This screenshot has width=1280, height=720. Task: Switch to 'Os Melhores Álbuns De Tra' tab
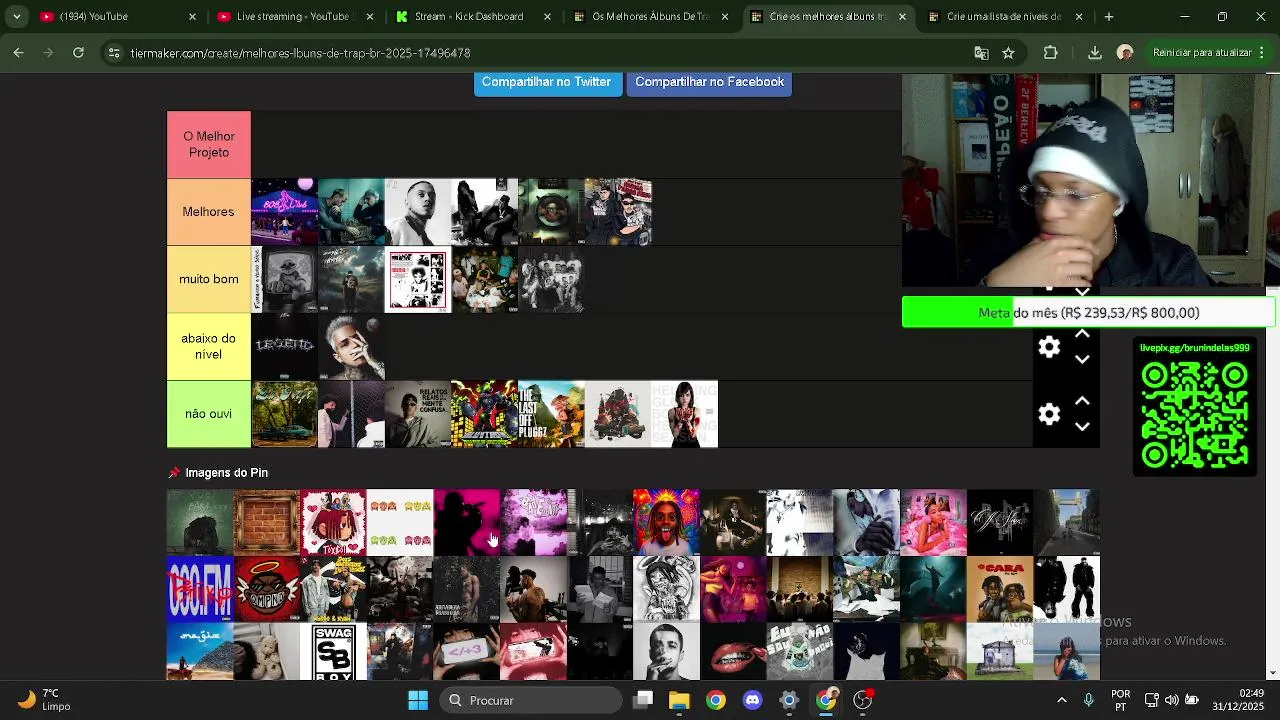point(648,17)
